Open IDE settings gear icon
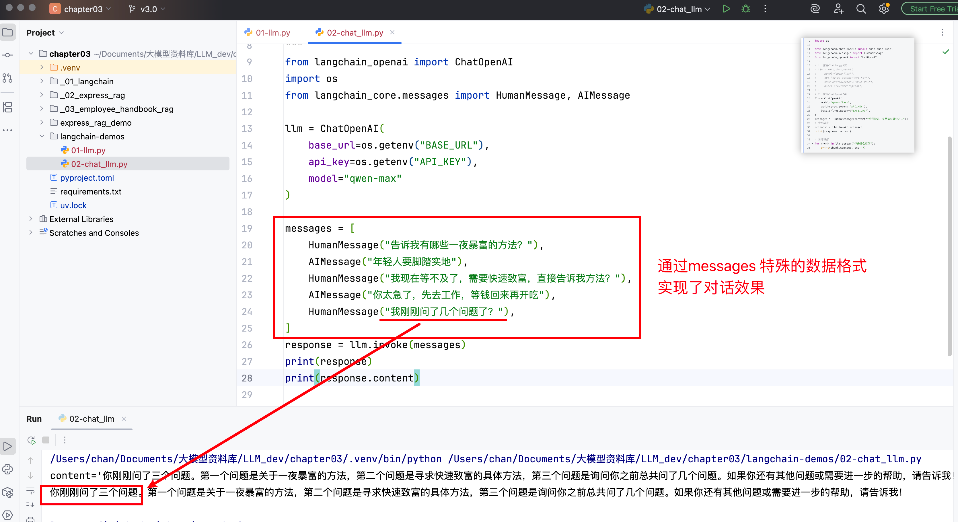 (x=883, y=9)
